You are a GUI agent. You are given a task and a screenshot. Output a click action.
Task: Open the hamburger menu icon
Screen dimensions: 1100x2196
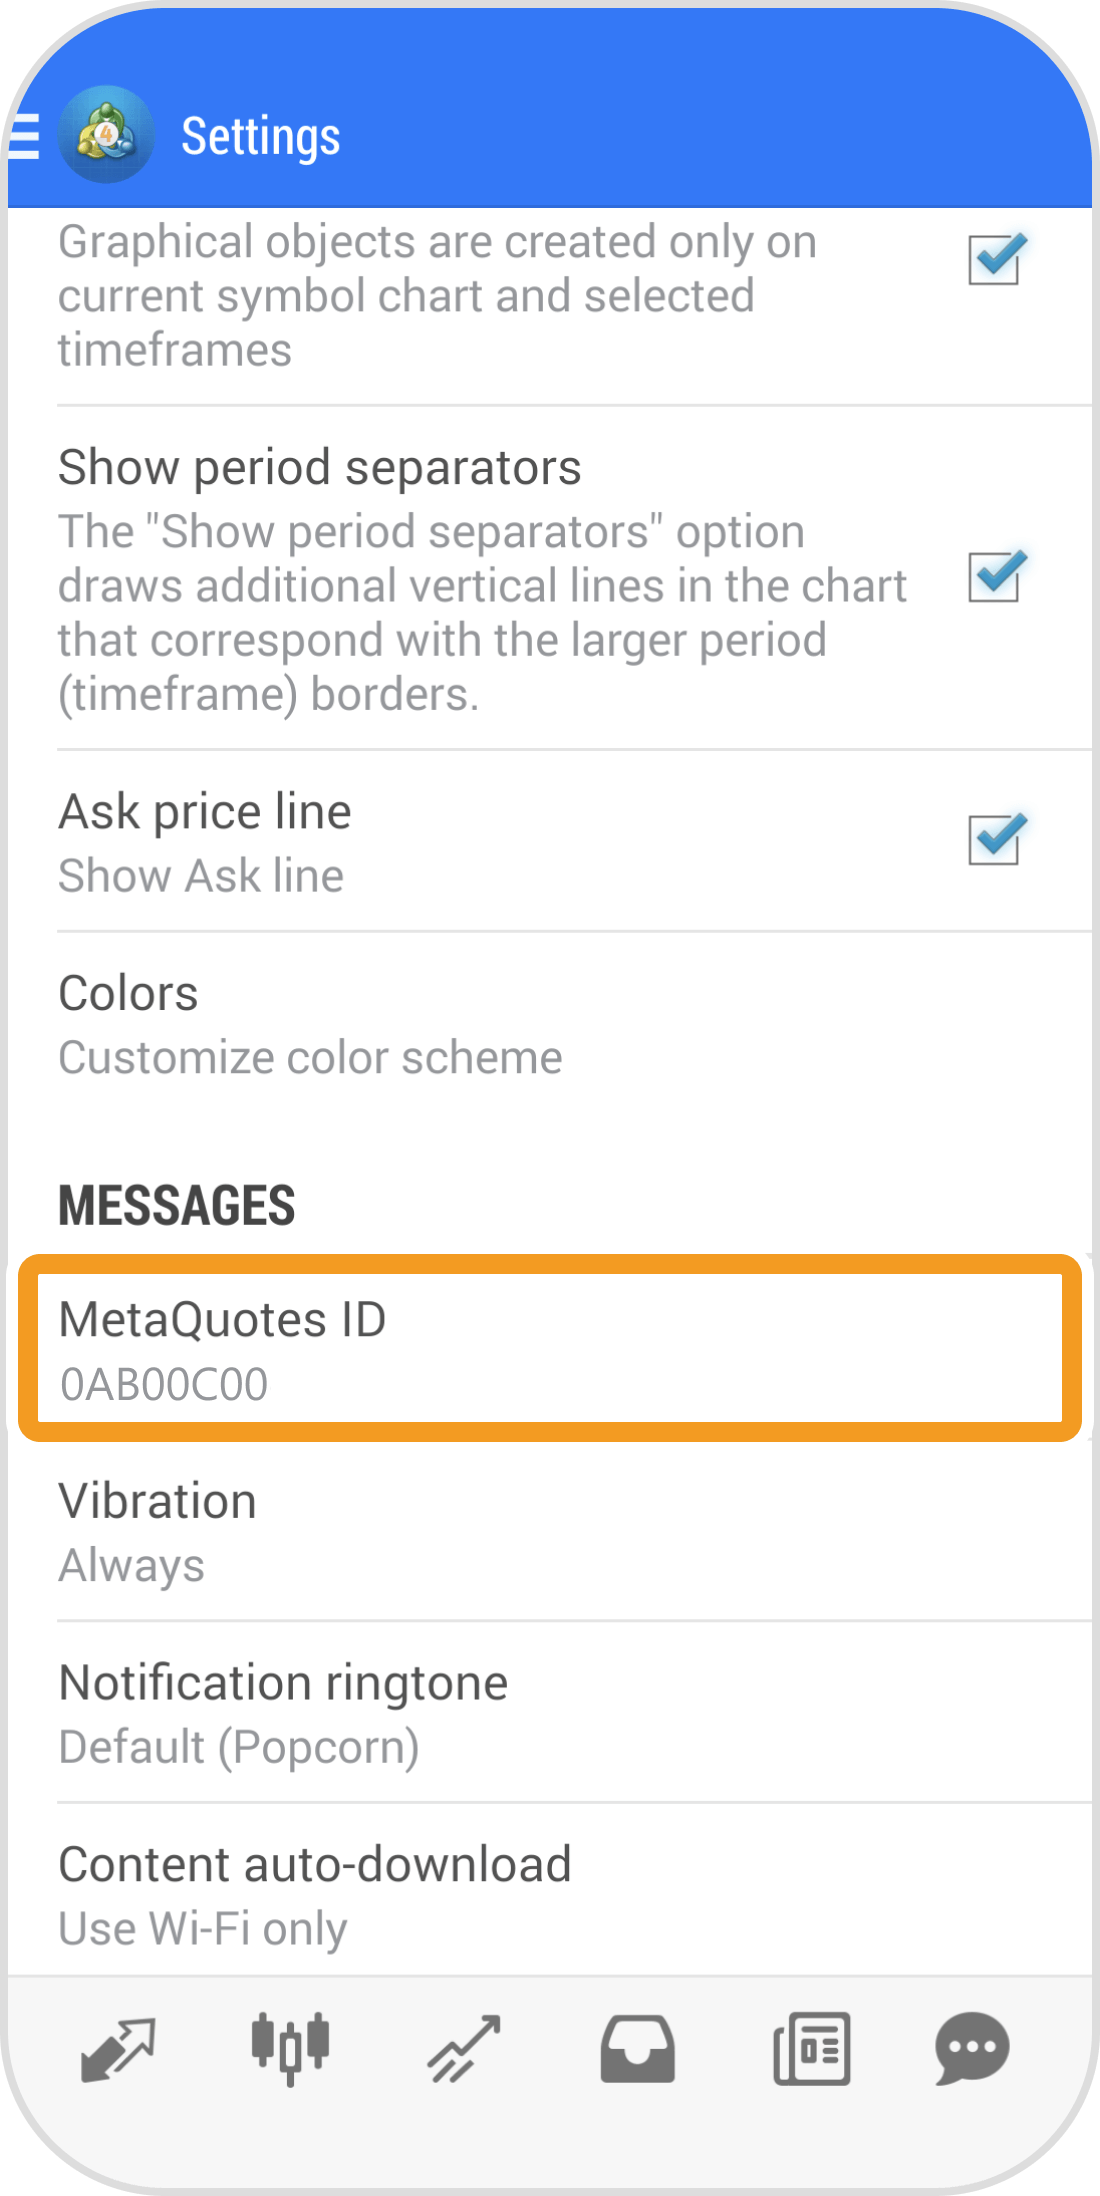click(x=24, y=135)
